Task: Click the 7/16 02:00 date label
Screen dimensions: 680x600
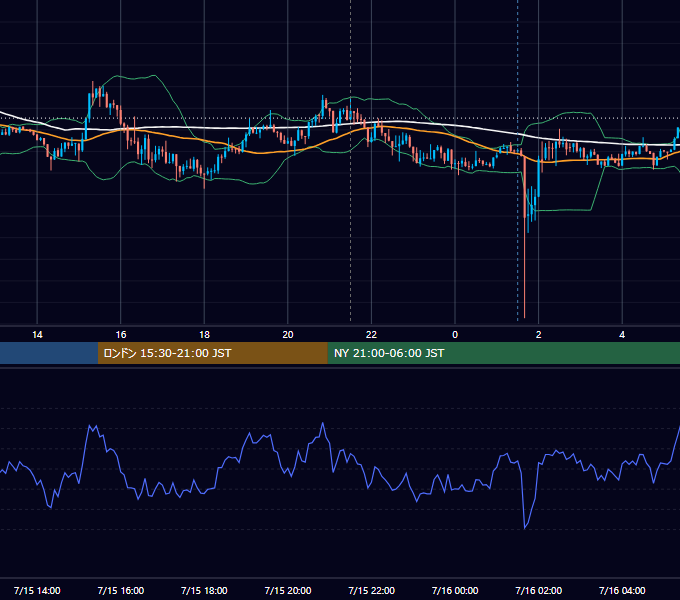Action: click(x=539, y=590)
